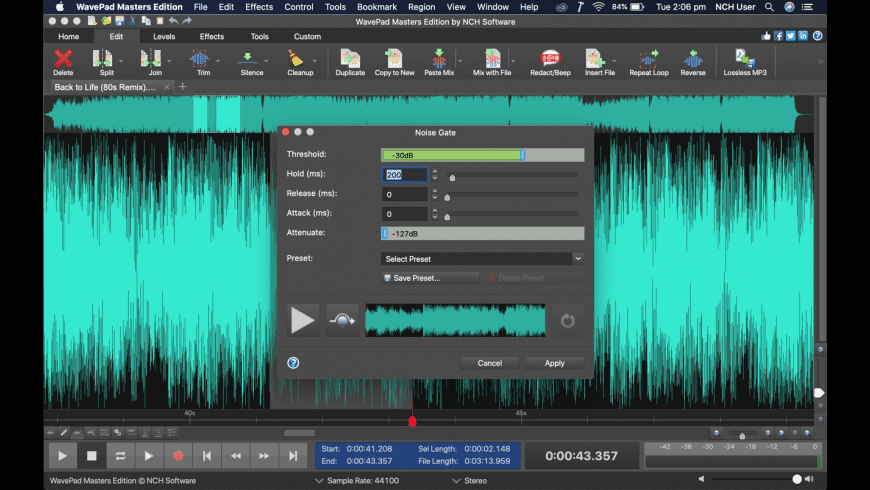This screenshot has height=490, width=870.
Task: Select the Split tool icon
Action: point(103,59)
